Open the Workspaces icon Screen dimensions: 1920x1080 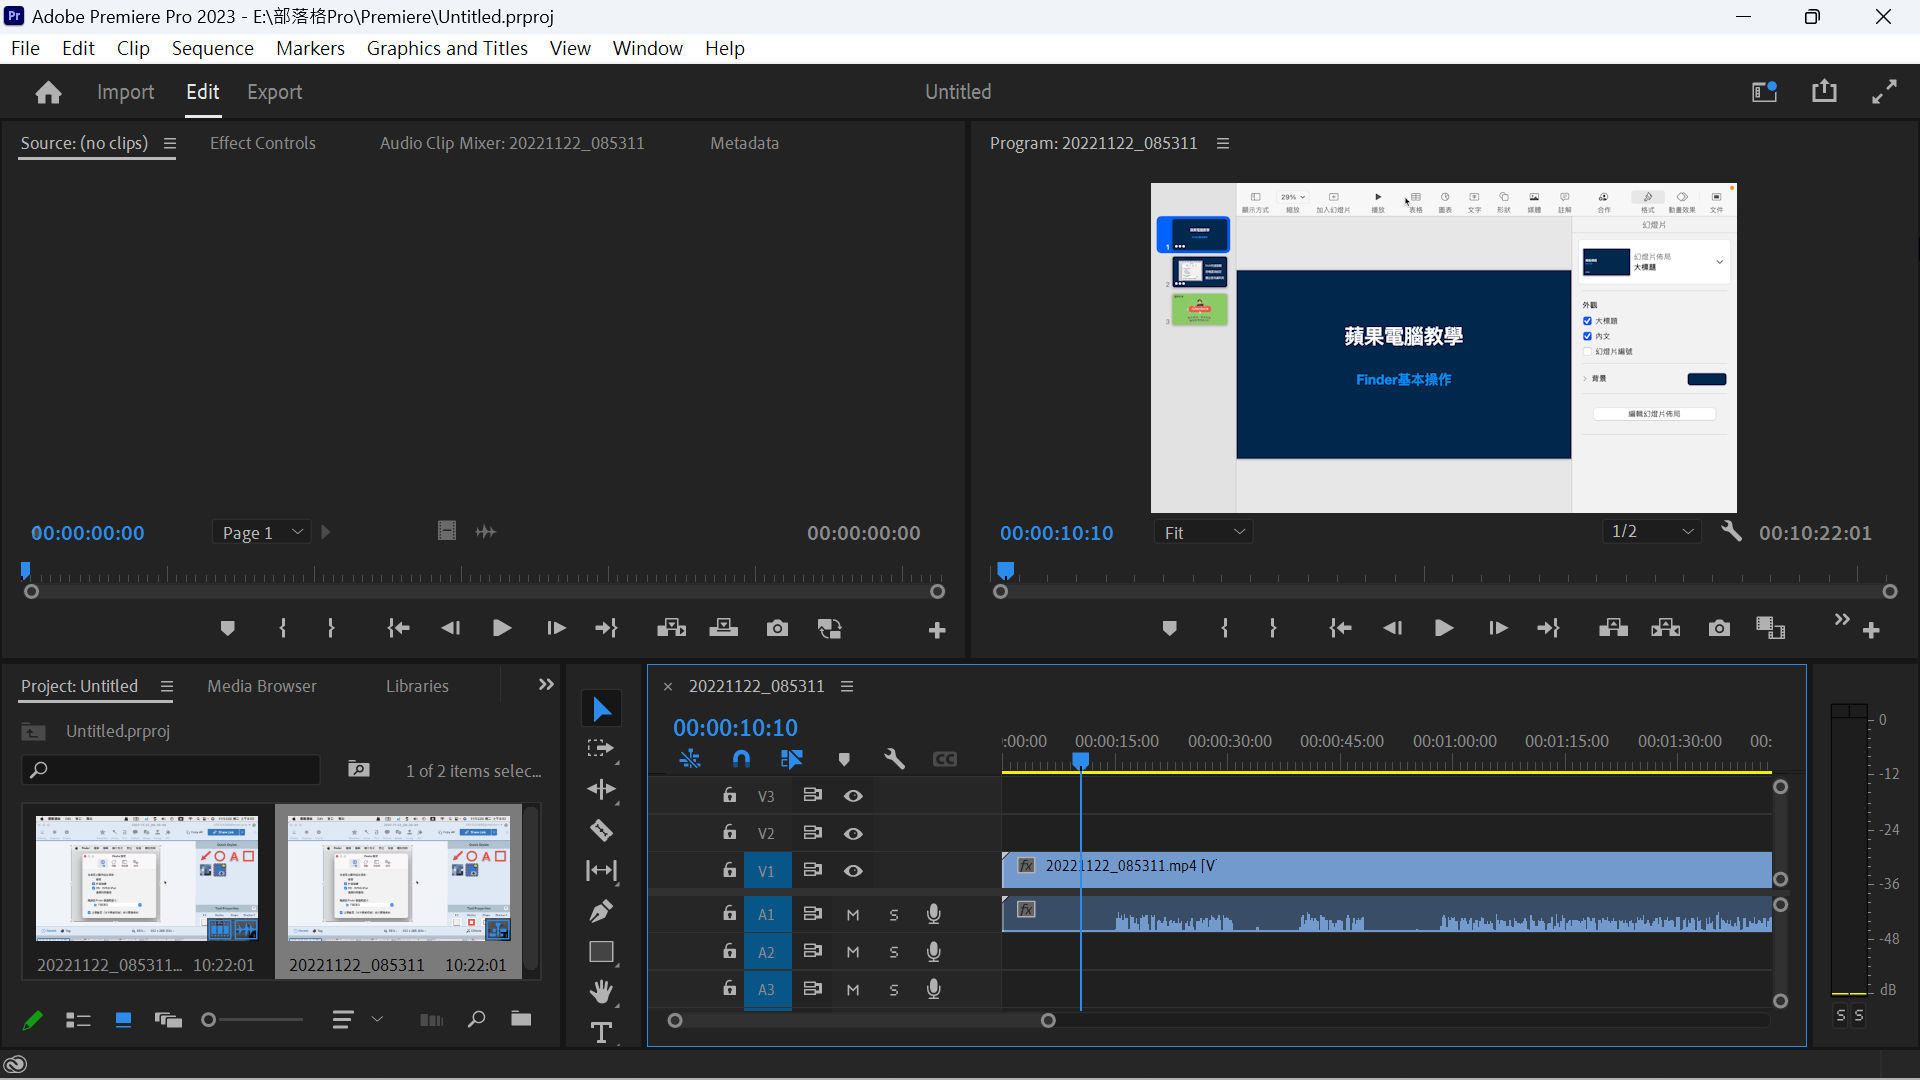(x=1765, y=92)
